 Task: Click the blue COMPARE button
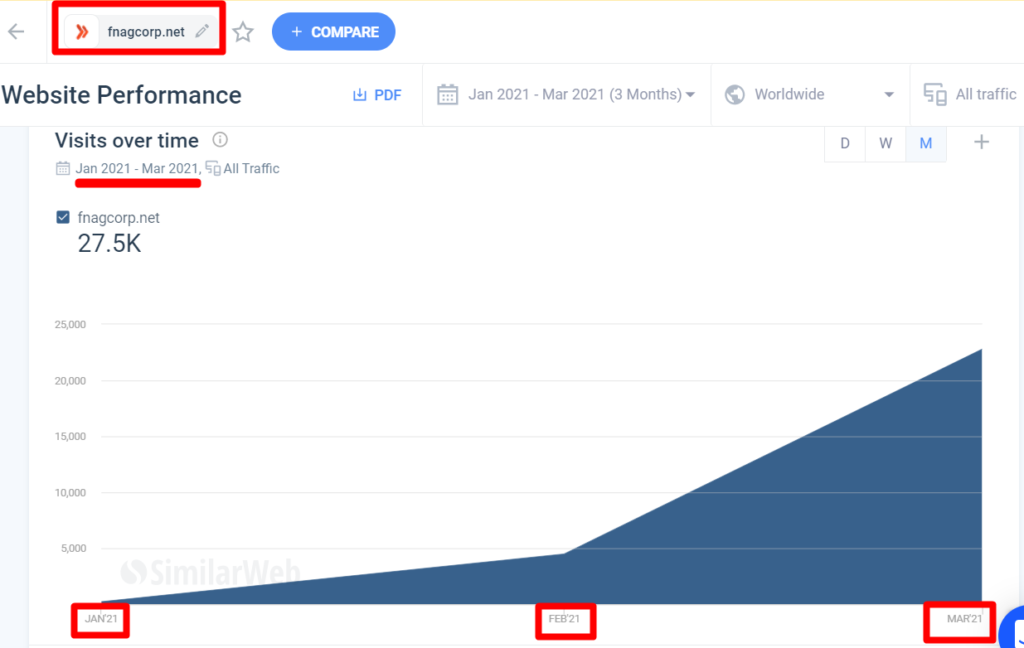tap(334, 32)
